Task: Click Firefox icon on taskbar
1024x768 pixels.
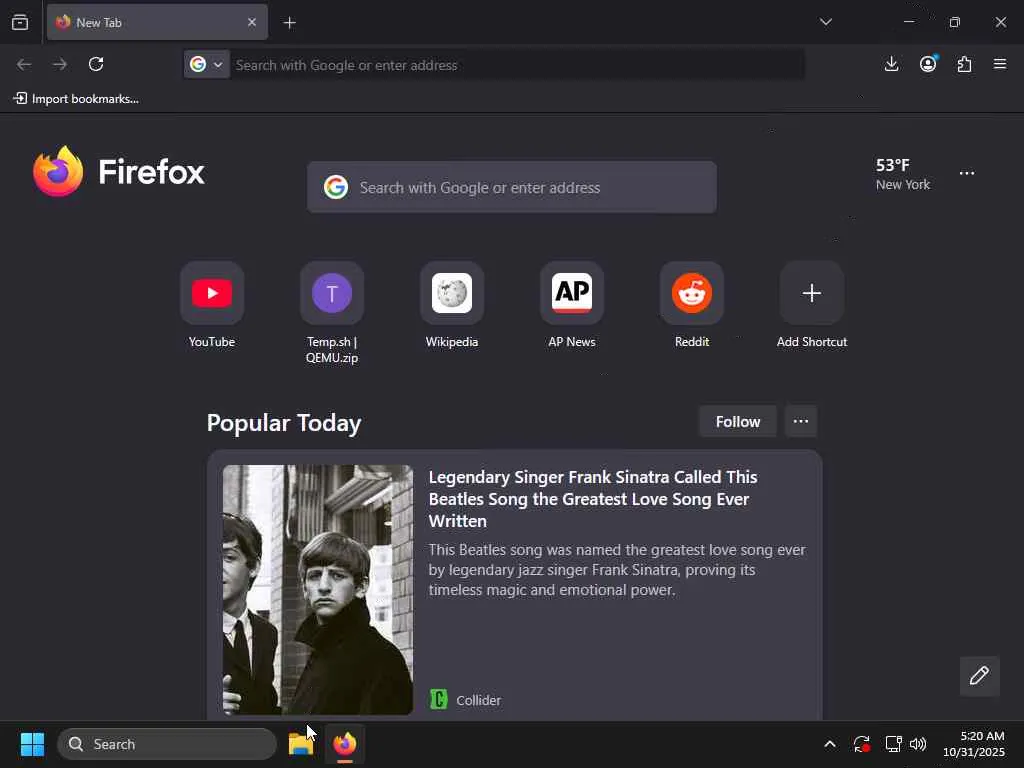Action: 345,744
